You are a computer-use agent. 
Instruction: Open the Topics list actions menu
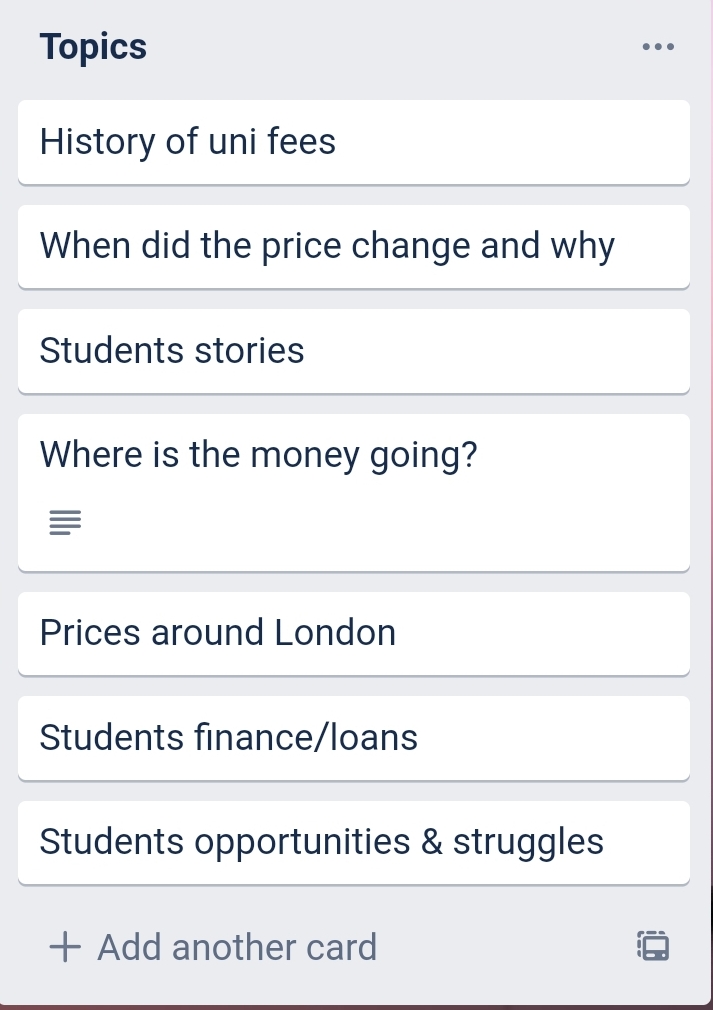tap(658, 47)
